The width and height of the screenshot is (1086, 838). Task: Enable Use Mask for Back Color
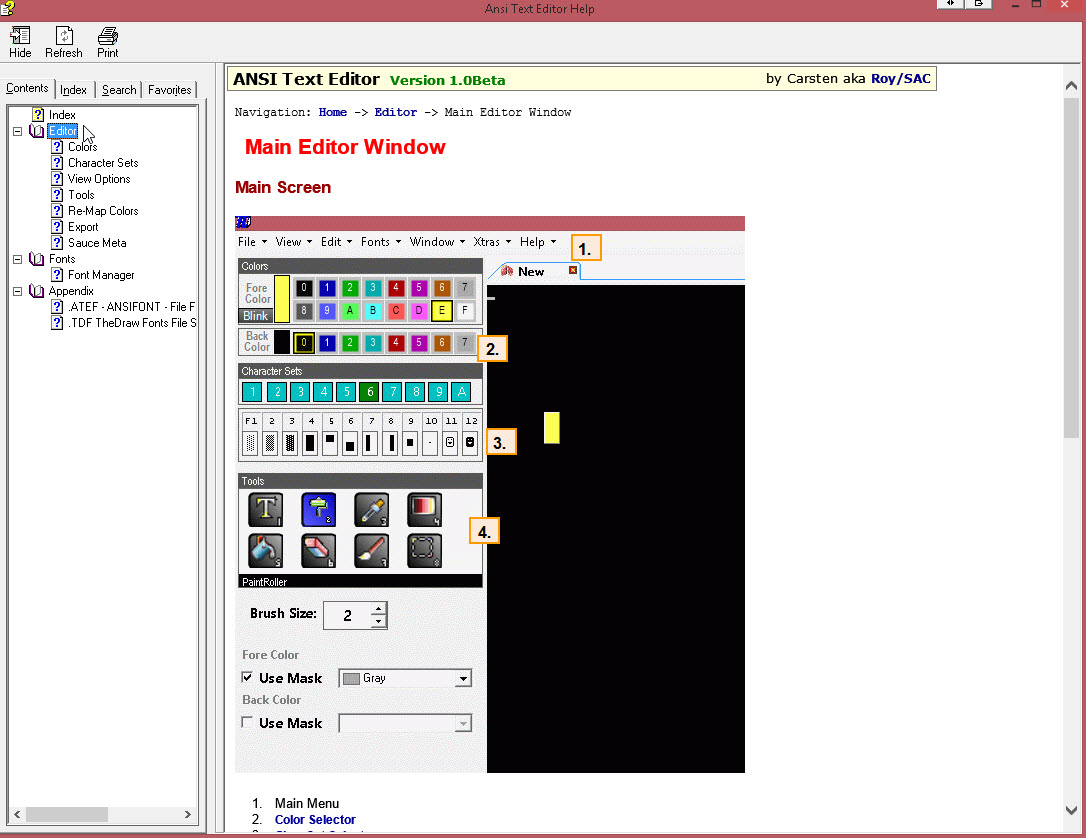coord(247,722)
